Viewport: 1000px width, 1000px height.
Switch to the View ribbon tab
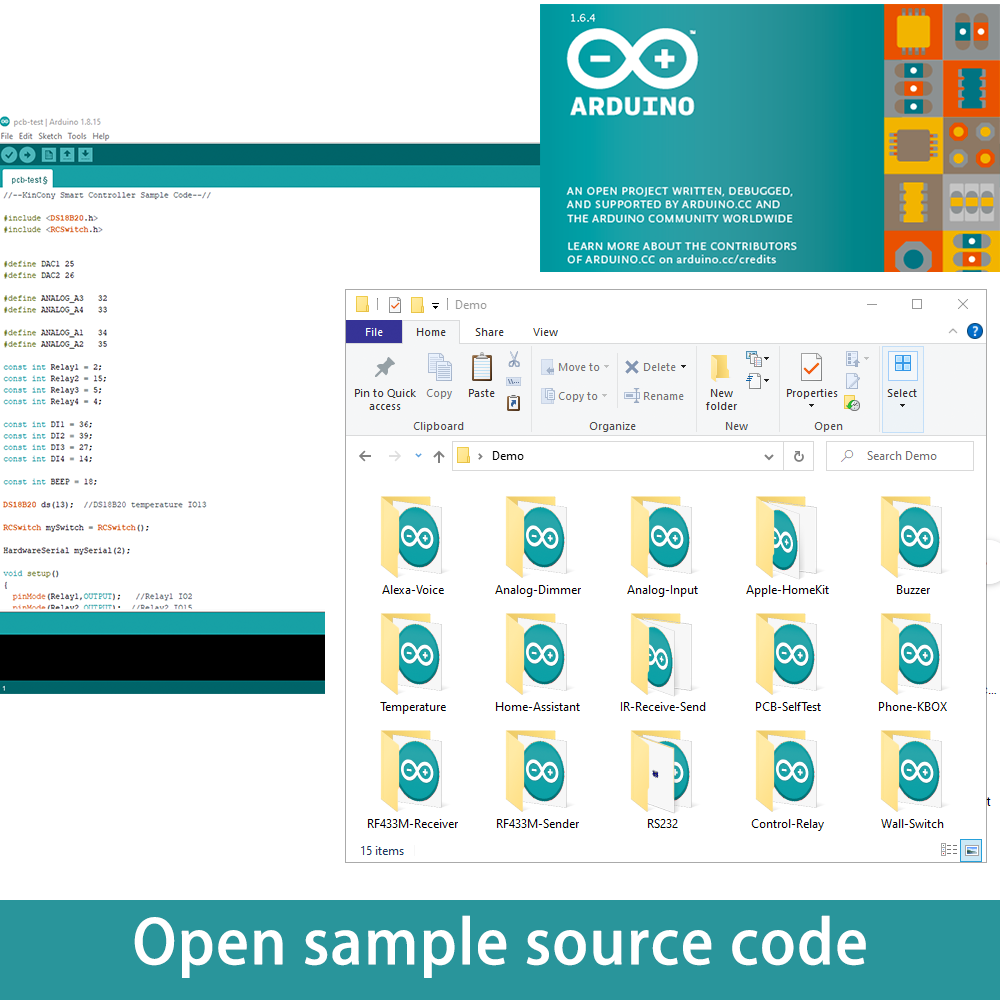pyautogui.click(x=545, y=332)
